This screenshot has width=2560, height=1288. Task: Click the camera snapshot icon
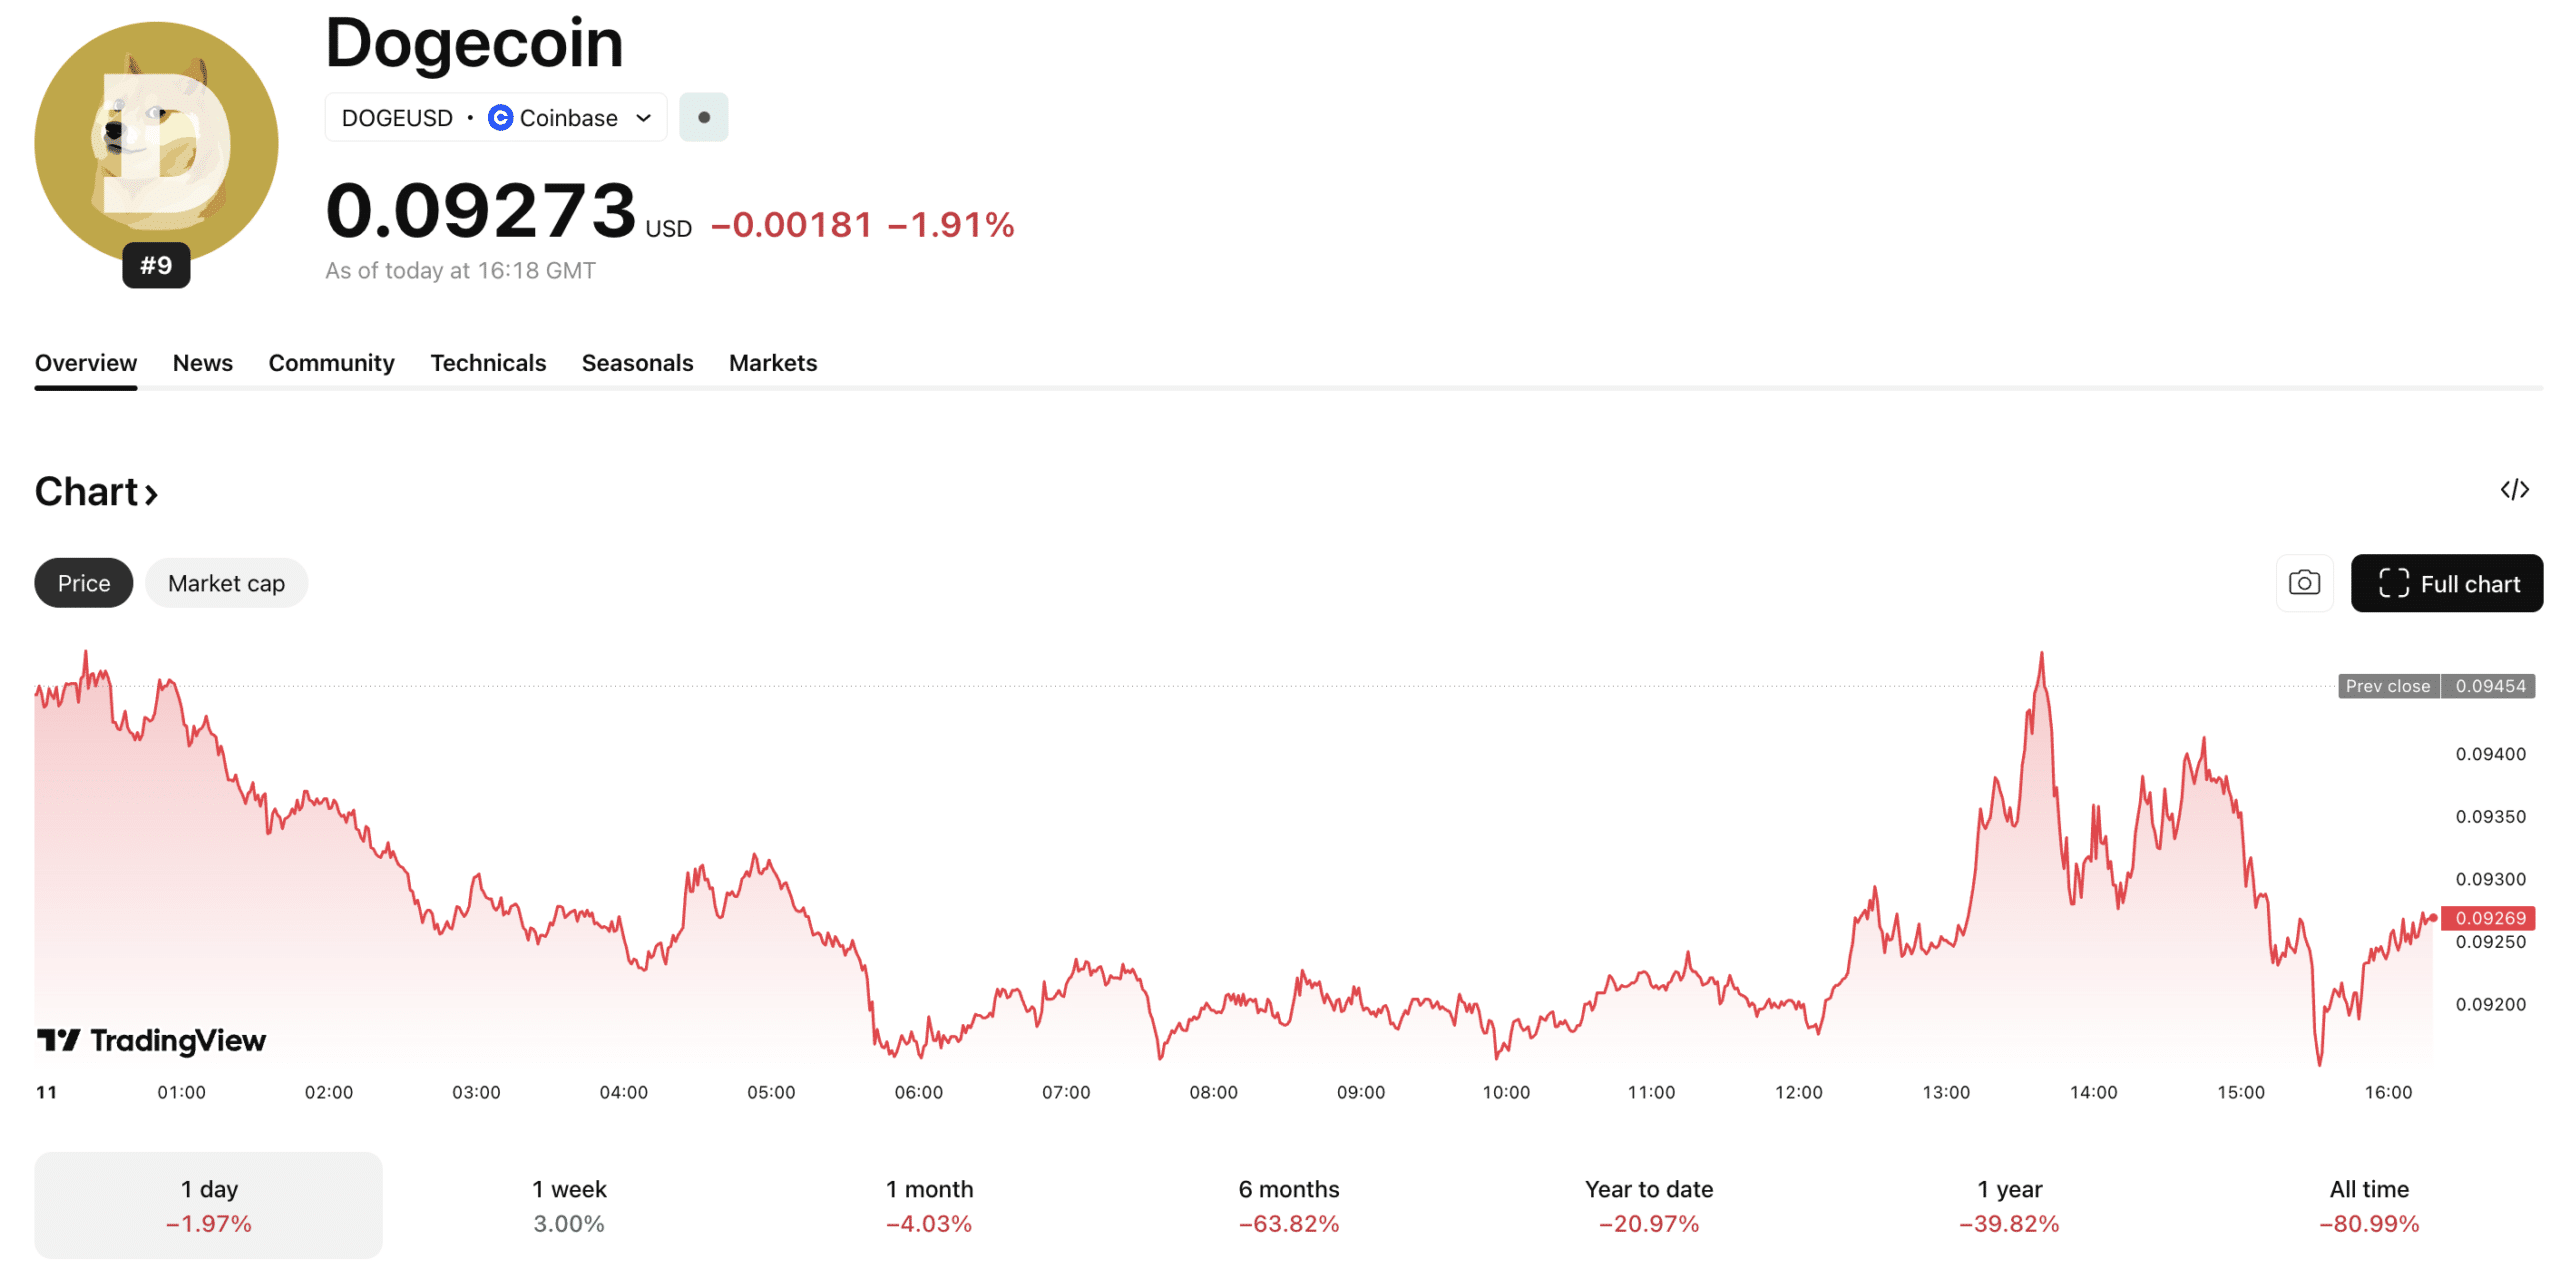(x=2303, y=583)
